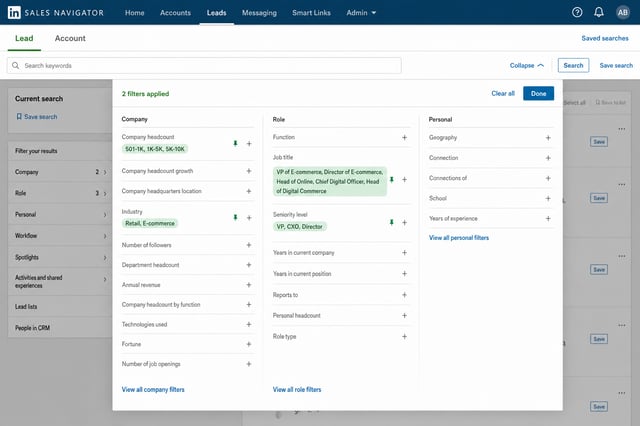Expand Company headquarters location with plus
The height and width of the screenshot is (426, 640).
click(x=249, y=191)
